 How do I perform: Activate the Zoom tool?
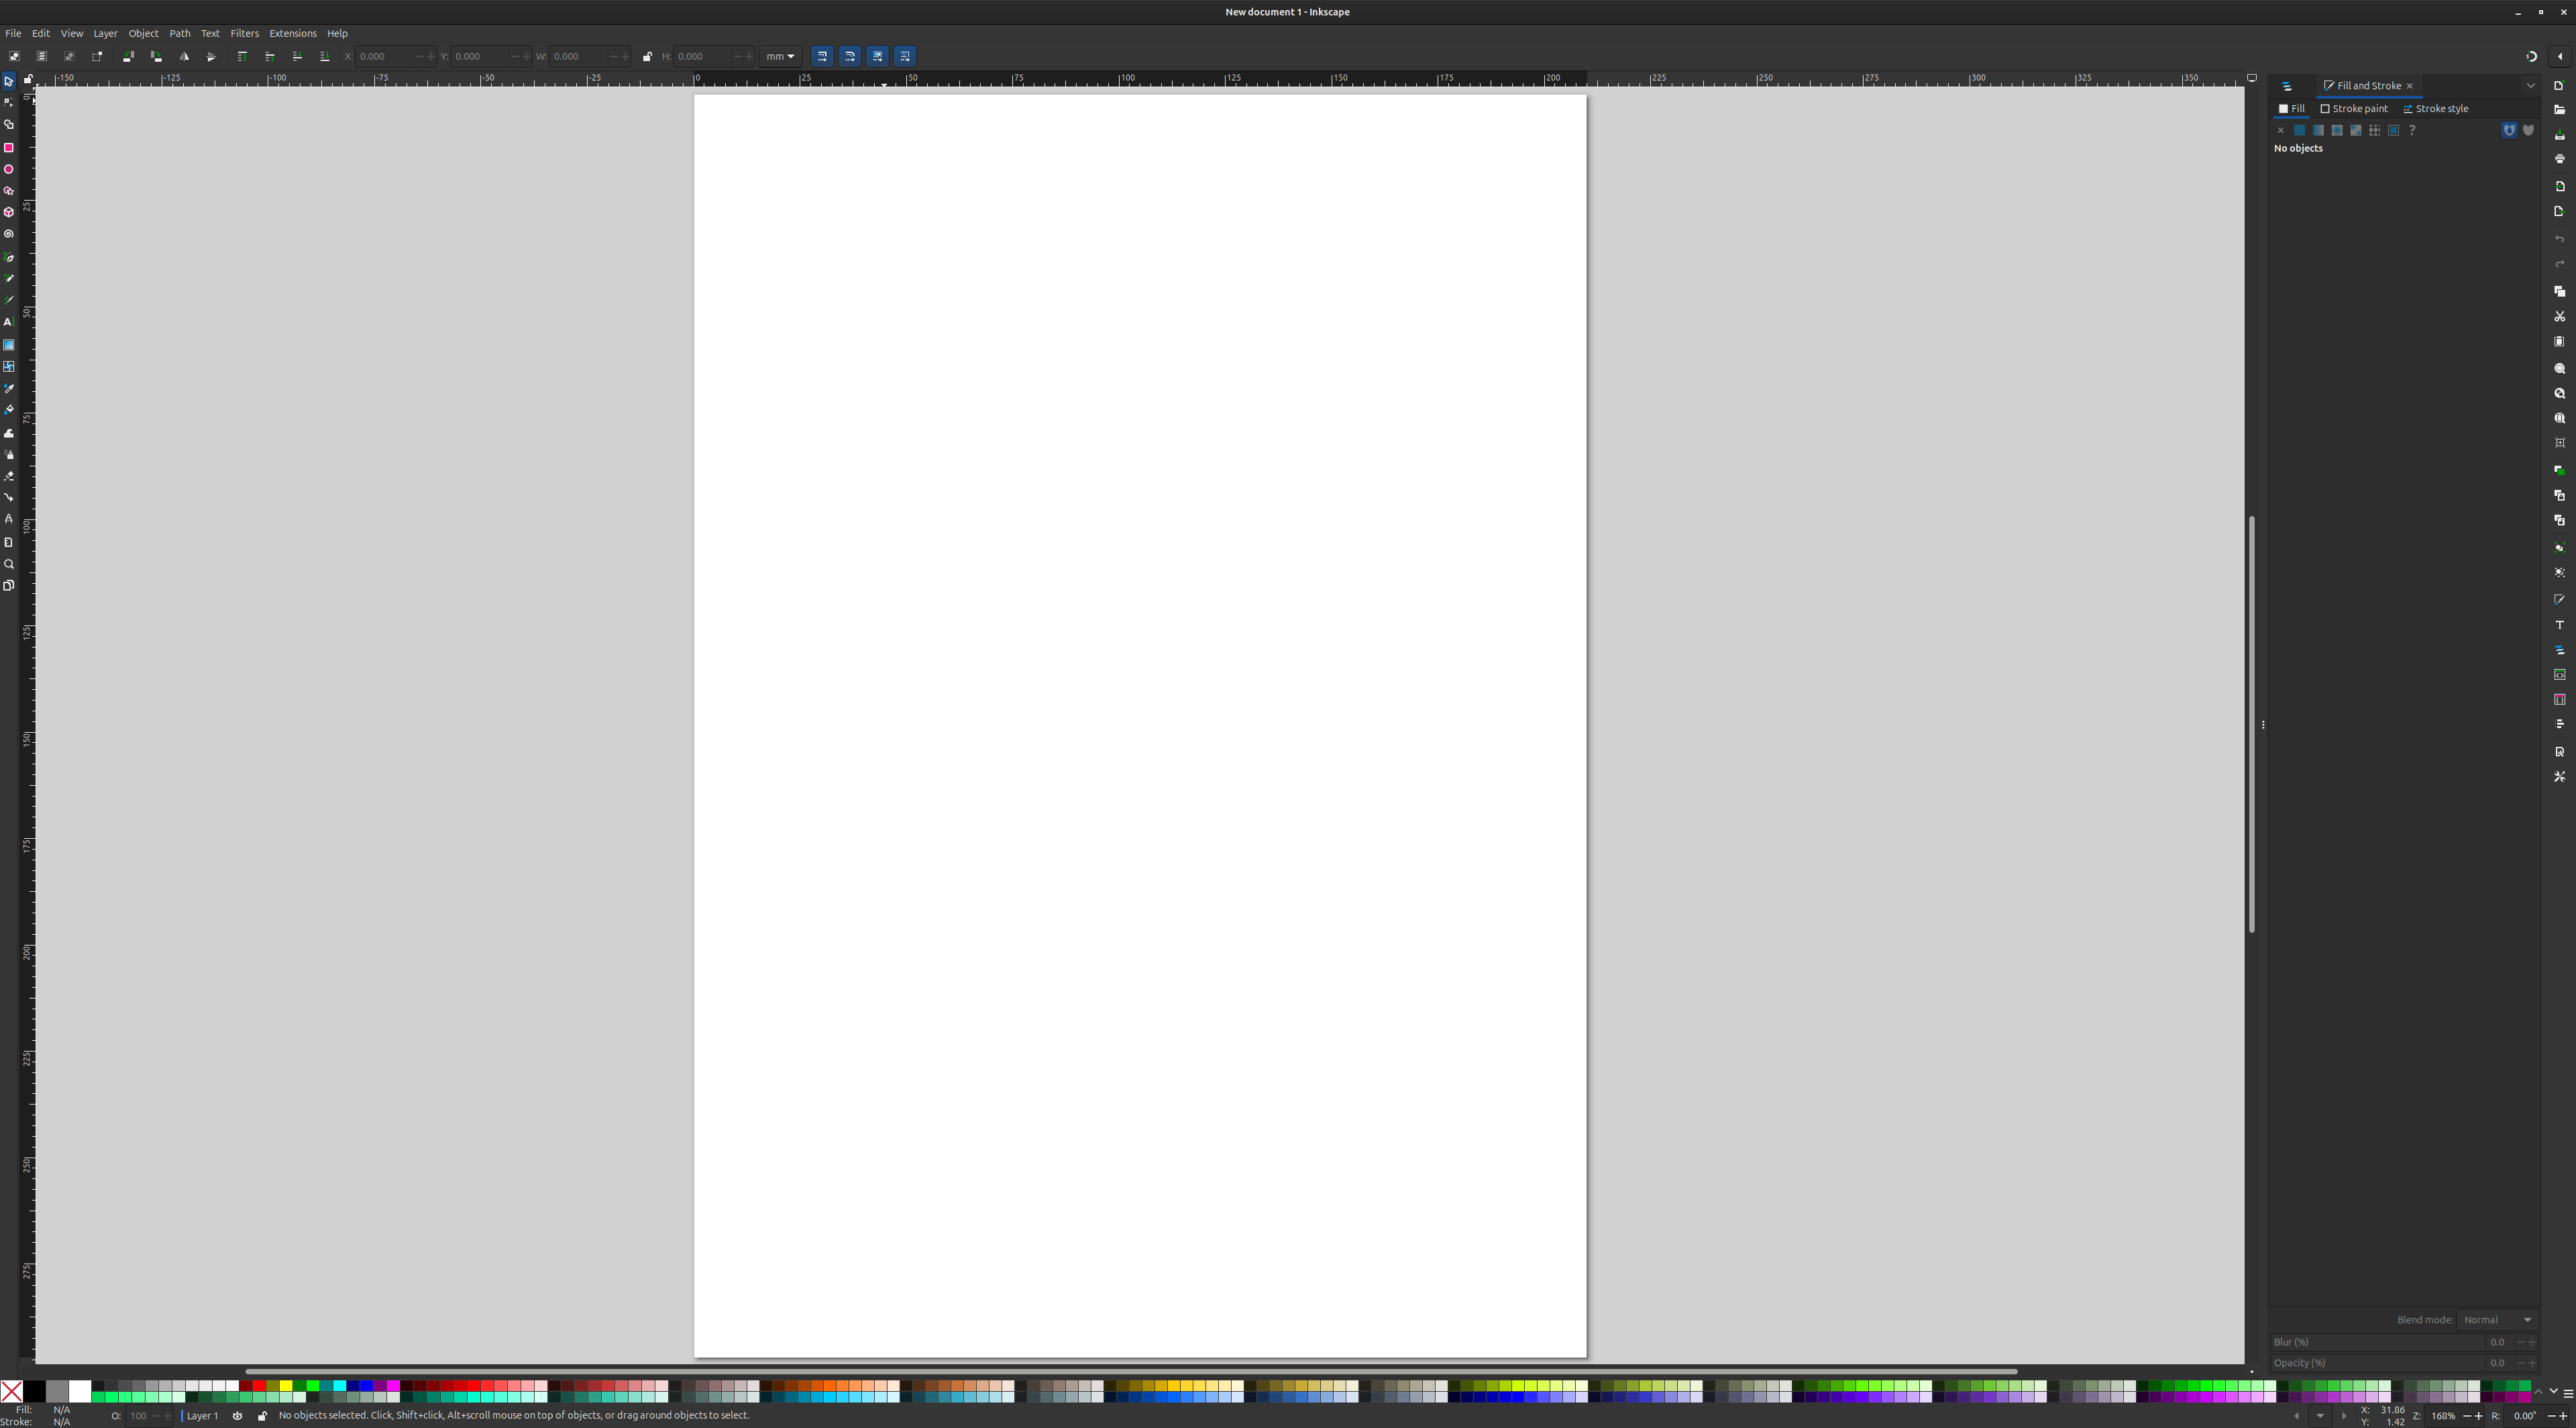(9, 563)
